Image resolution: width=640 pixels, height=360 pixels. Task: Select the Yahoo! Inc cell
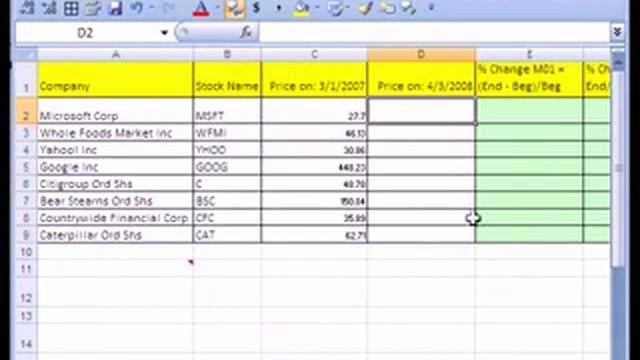tap(116, 150)
